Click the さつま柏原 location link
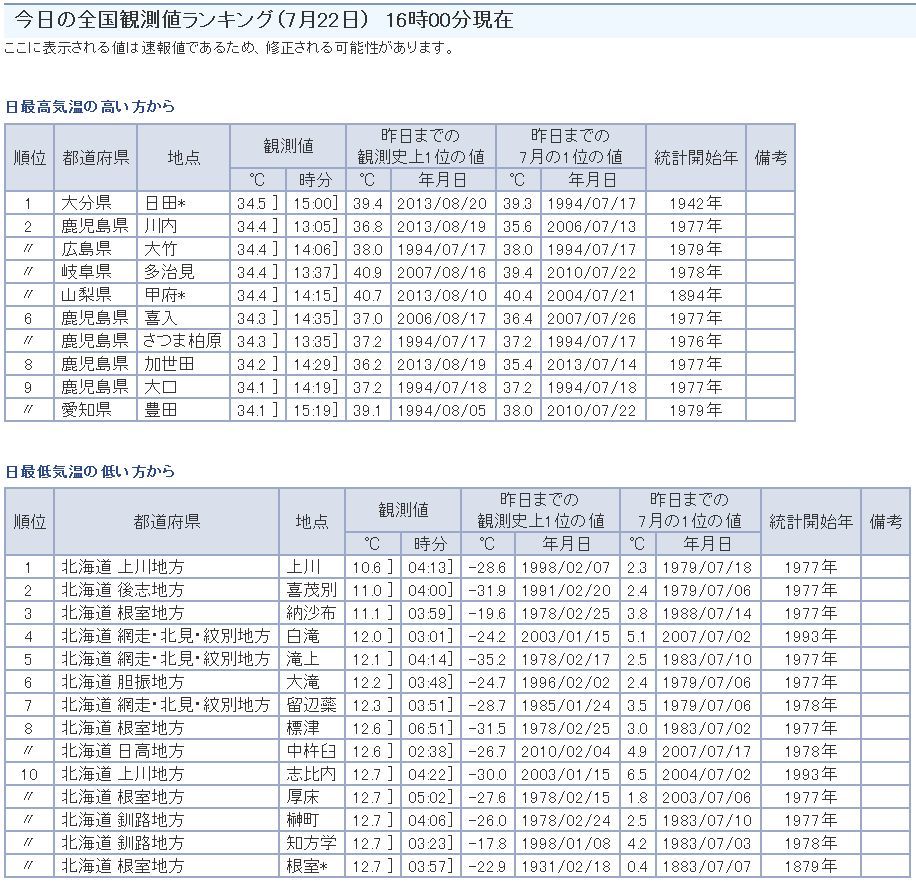The image size is (916, 883). click(x=181, y=341)
